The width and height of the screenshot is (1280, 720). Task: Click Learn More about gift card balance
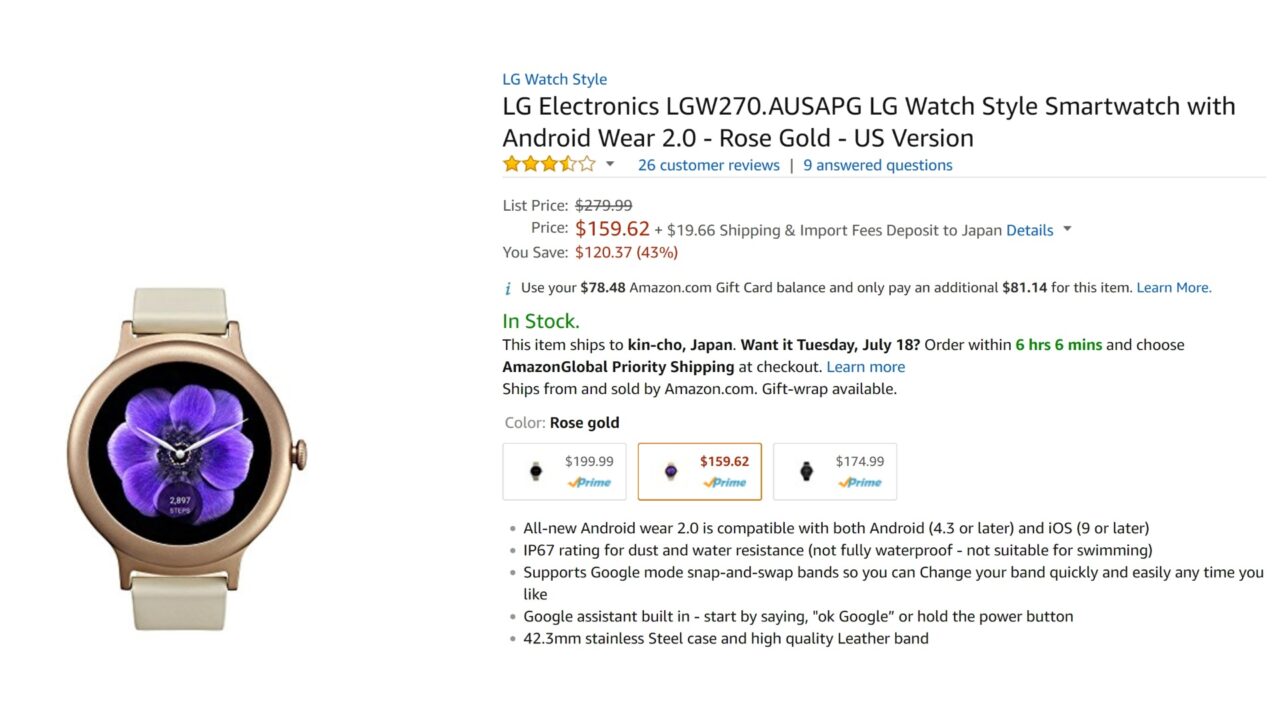(1174, 287)
